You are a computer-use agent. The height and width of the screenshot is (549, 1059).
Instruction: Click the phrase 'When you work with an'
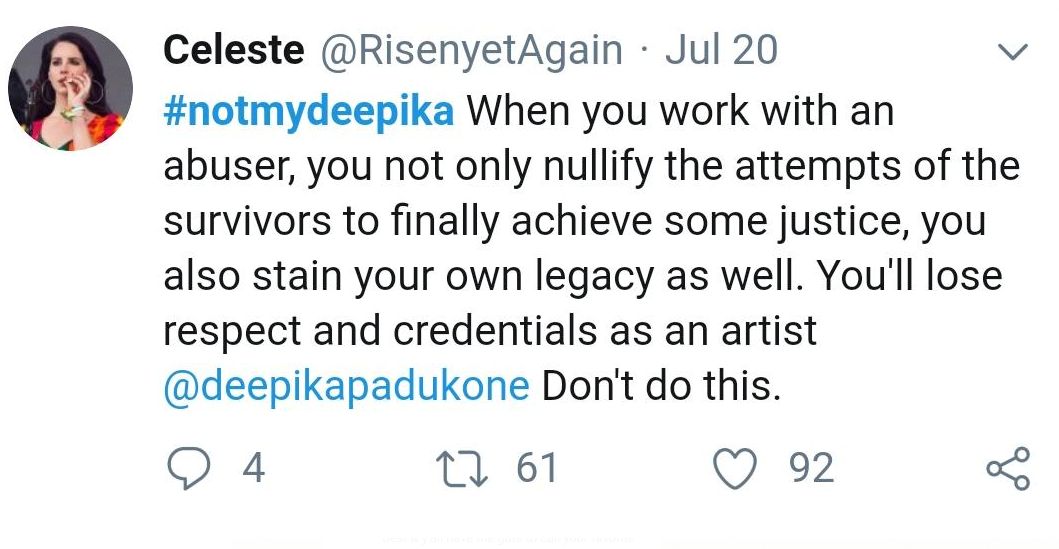pos(680,110)
